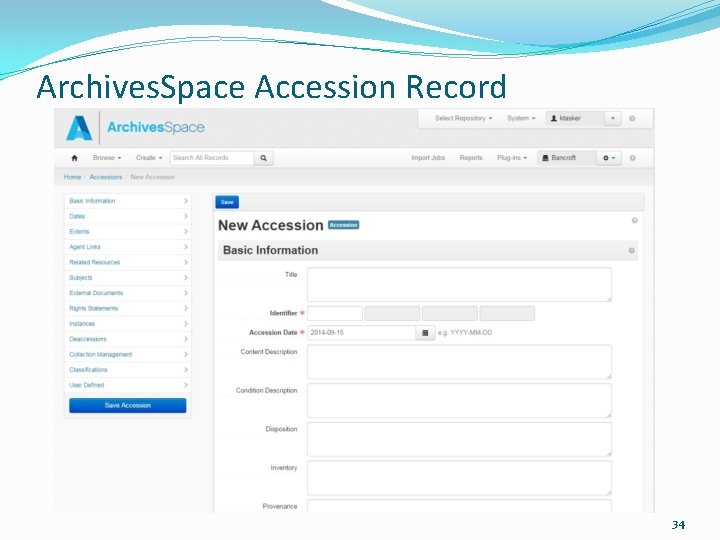Image resolution: width=720 pixels, height=540 pixels.
Task: Click the ArchivesSpace logo icon
Action: click(x=79, y=128)
